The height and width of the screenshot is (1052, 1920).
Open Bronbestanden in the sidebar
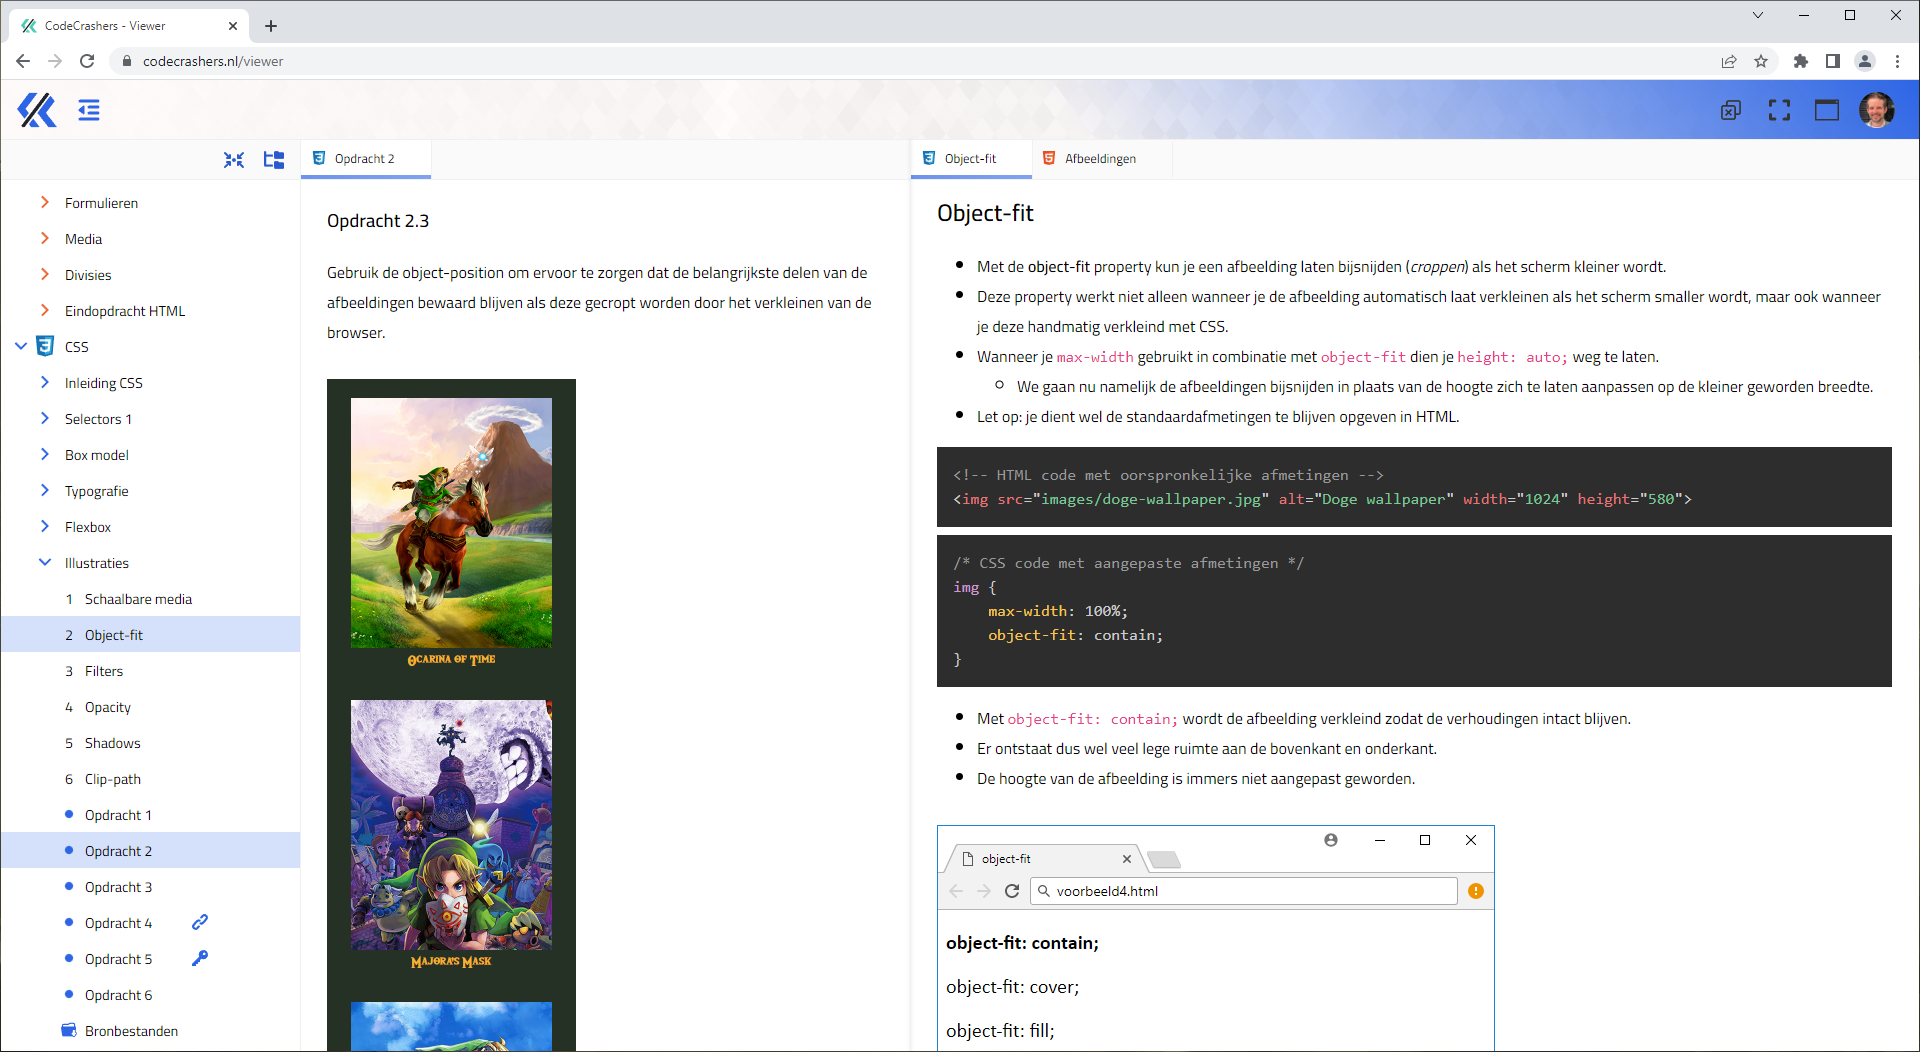coord(131,1031)
